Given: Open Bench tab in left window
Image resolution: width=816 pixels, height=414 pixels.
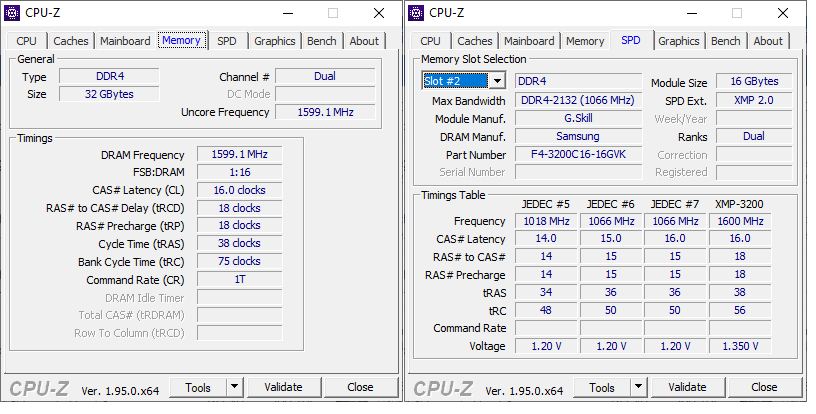Looking at the screenshot, I should [322, 41].
